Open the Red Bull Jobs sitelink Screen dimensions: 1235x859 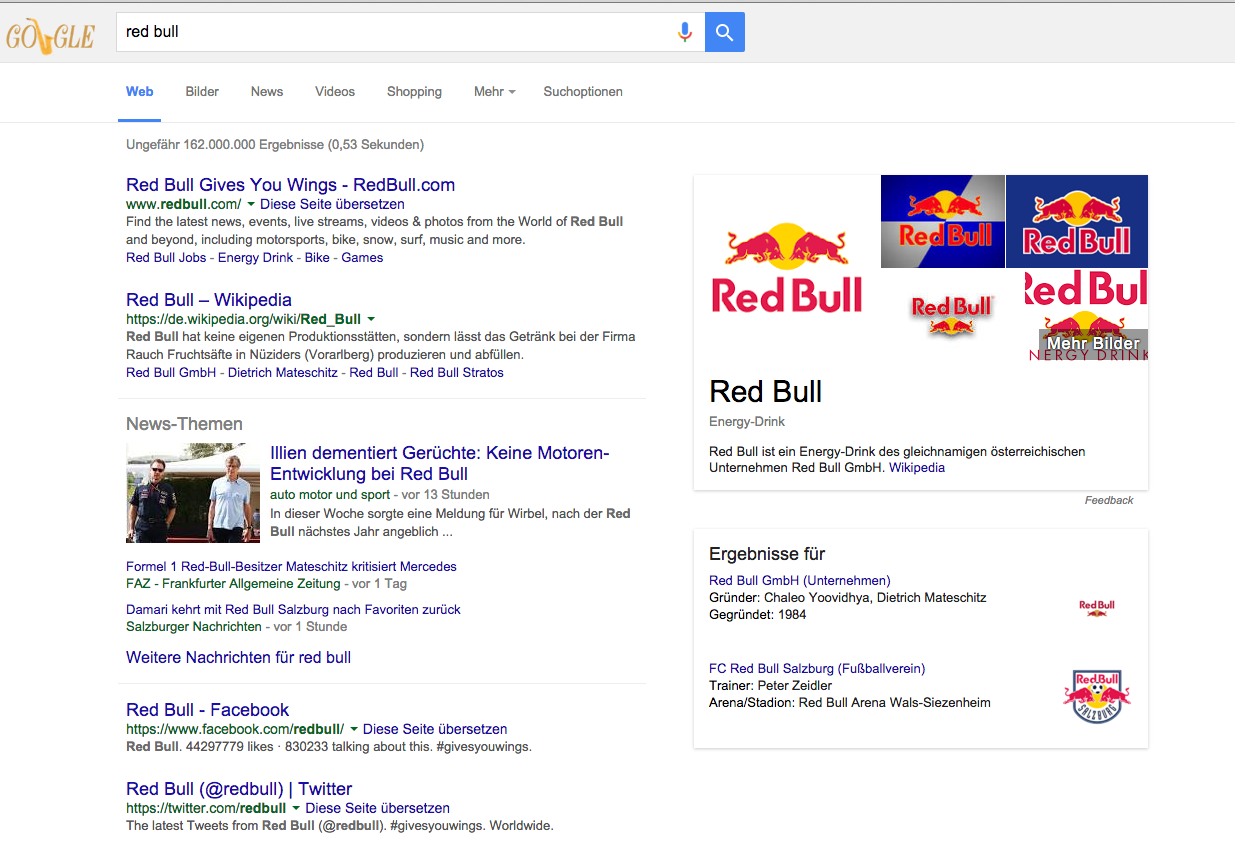click(166, 258)
